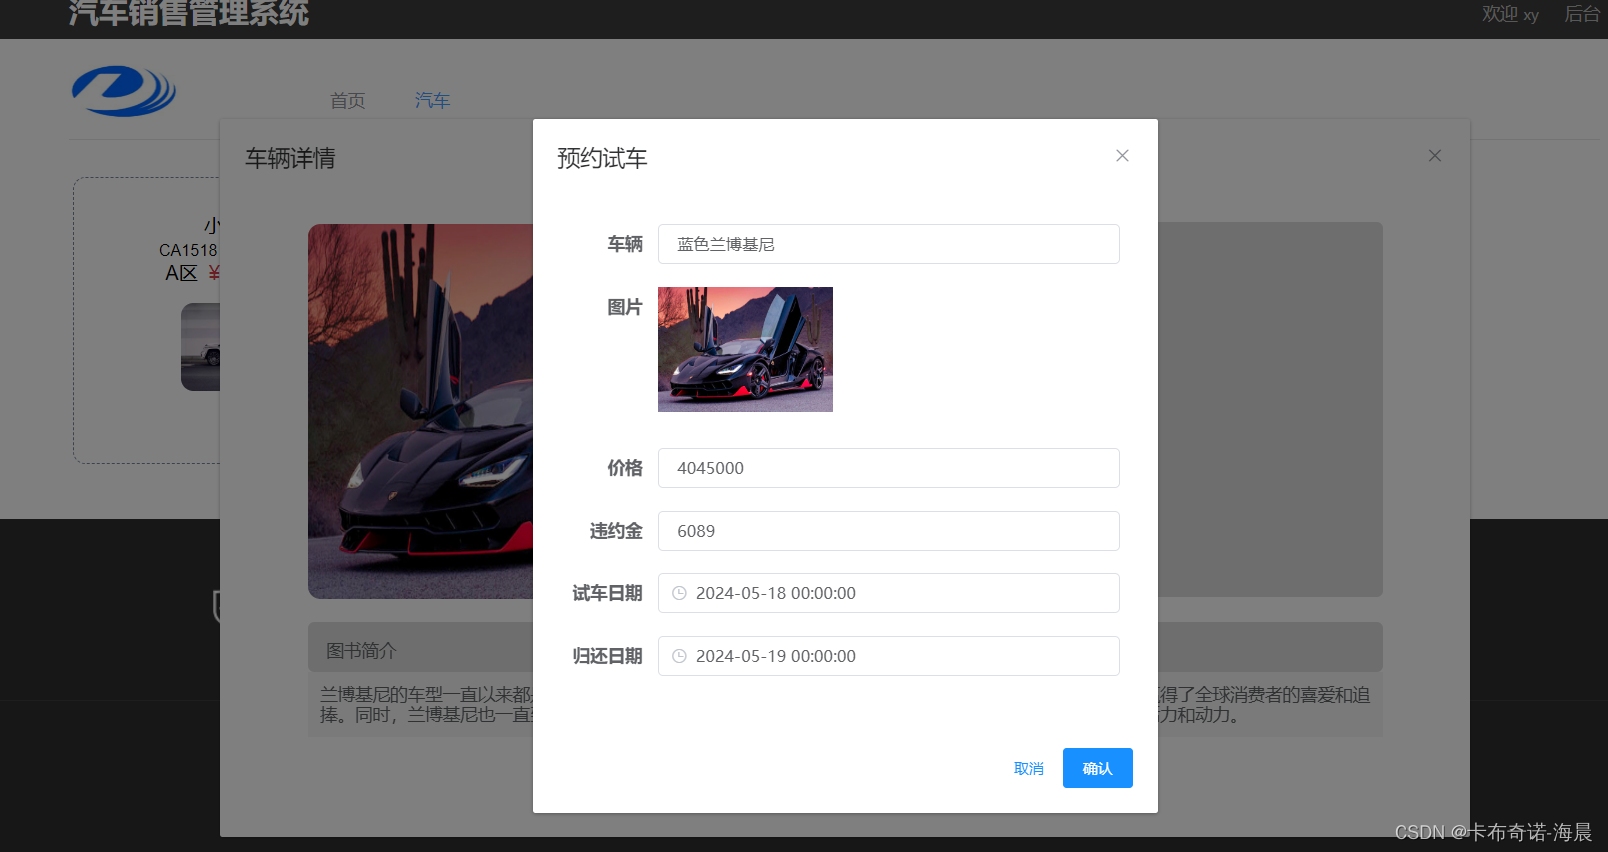Click the blue site logo icon
The image size is (1608, 852).
[x=123, y=91]
